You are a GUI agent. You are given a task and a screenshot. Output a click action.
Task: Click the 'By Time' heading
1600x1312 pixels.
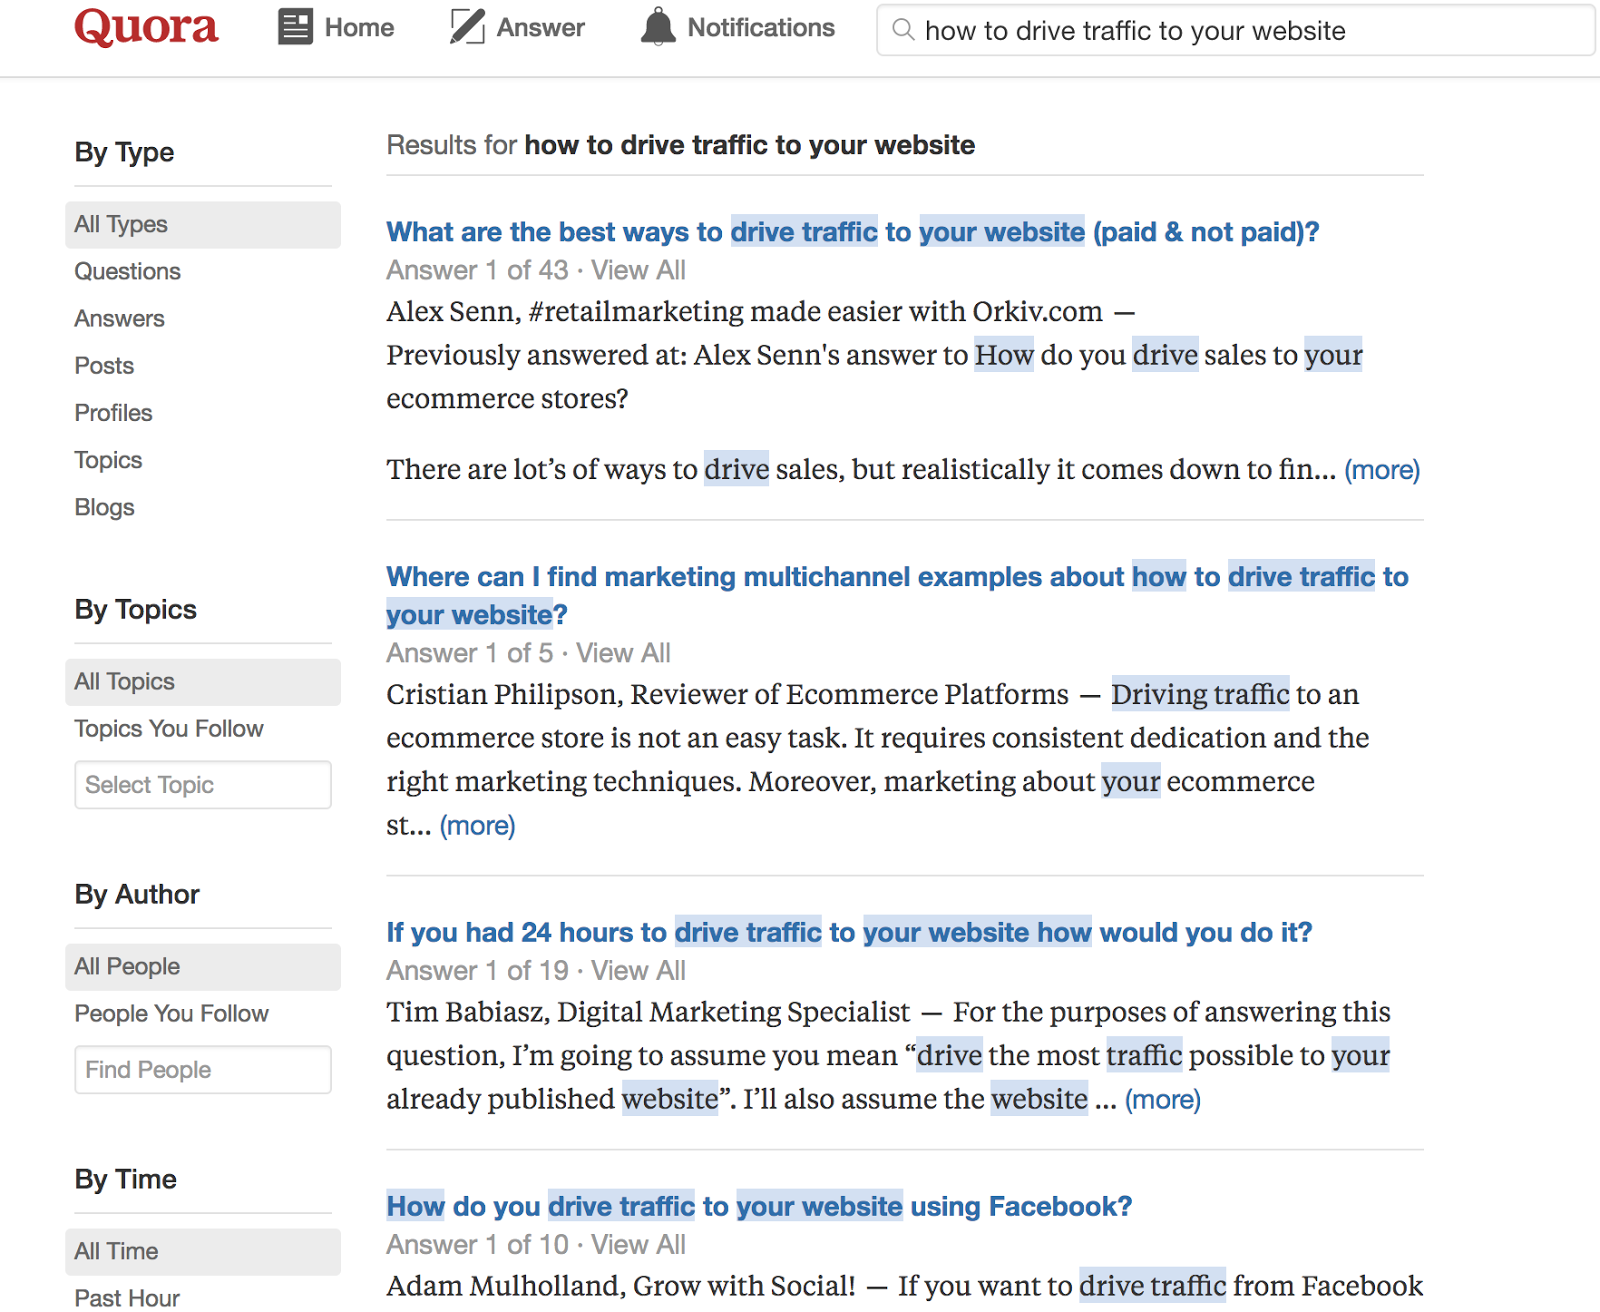coord(125,1180)
